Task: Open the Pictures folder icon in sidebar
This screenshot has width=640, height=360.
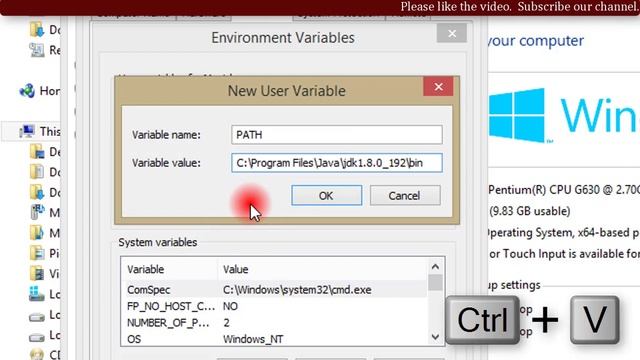Action: click(37, 253)
